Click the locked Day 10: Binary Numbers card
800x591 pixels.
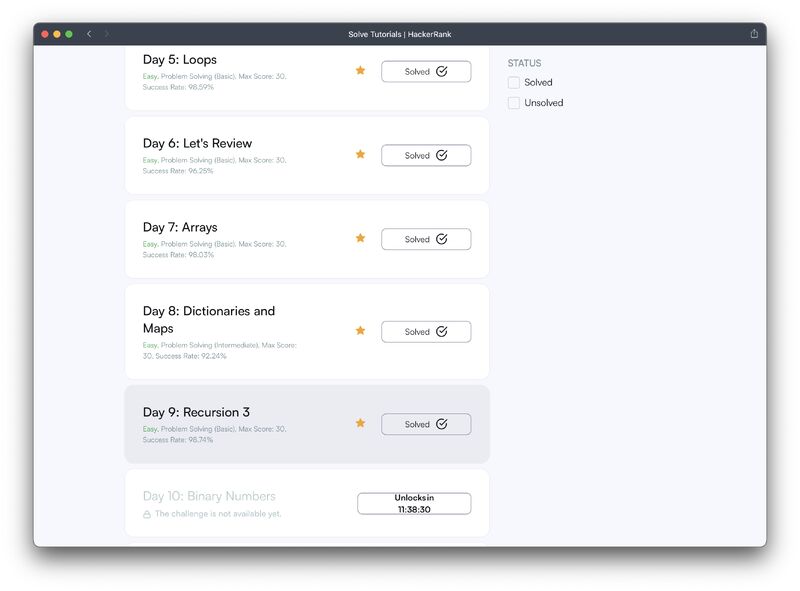[307, 503]
